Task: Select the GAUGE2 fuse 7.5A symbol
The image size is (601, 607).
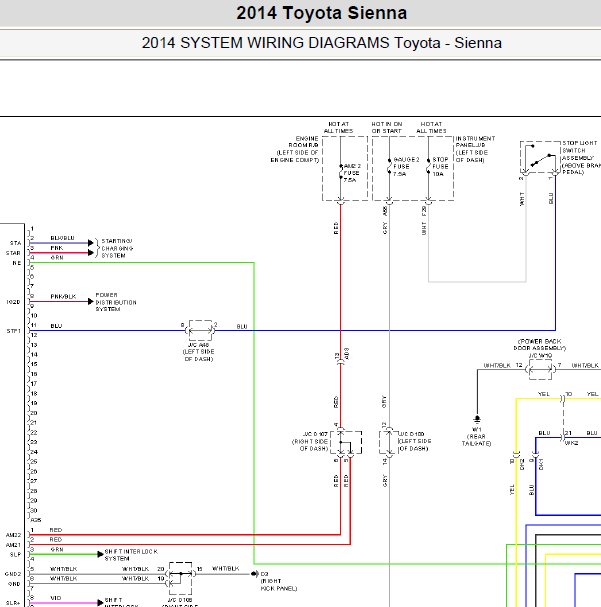Action: 390,166
